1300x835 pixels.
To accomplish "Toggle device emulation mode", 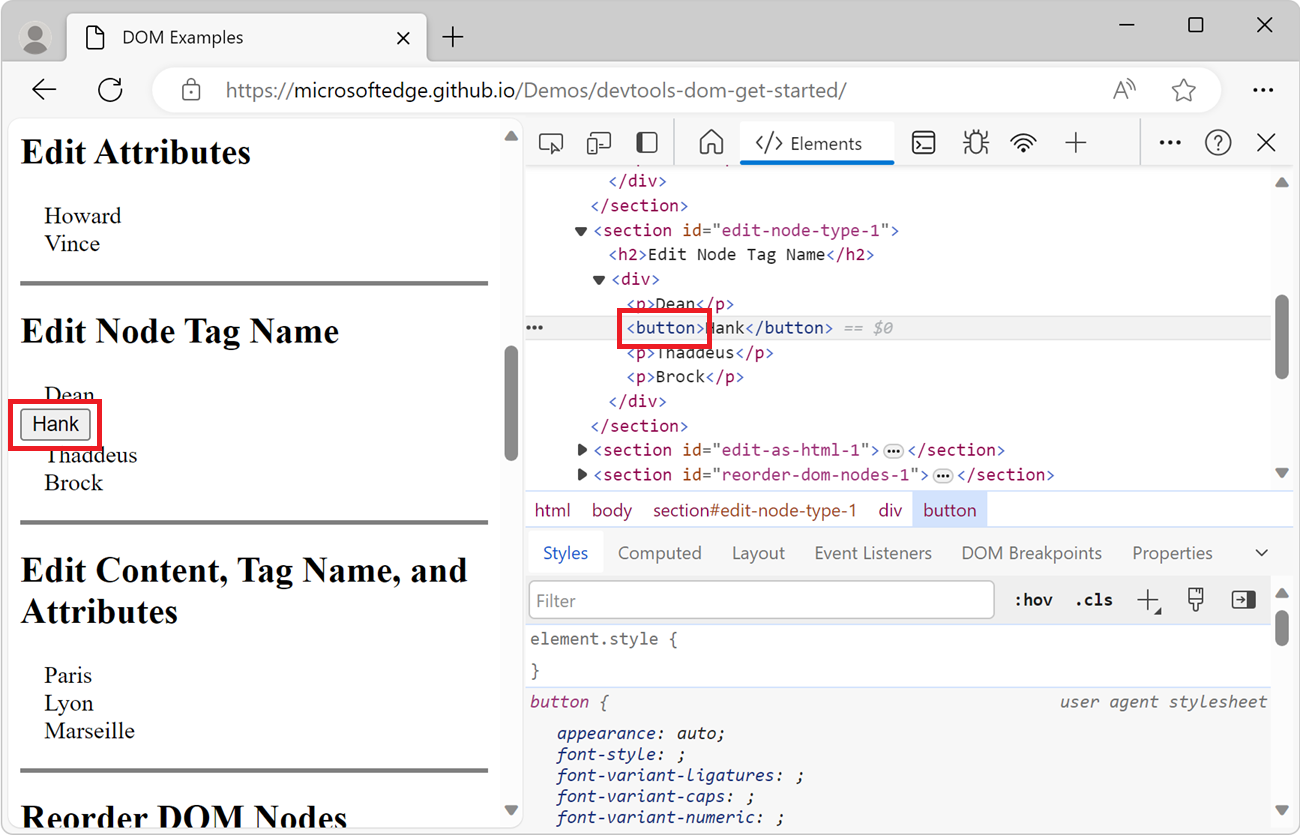I will (x=598, y=142).
